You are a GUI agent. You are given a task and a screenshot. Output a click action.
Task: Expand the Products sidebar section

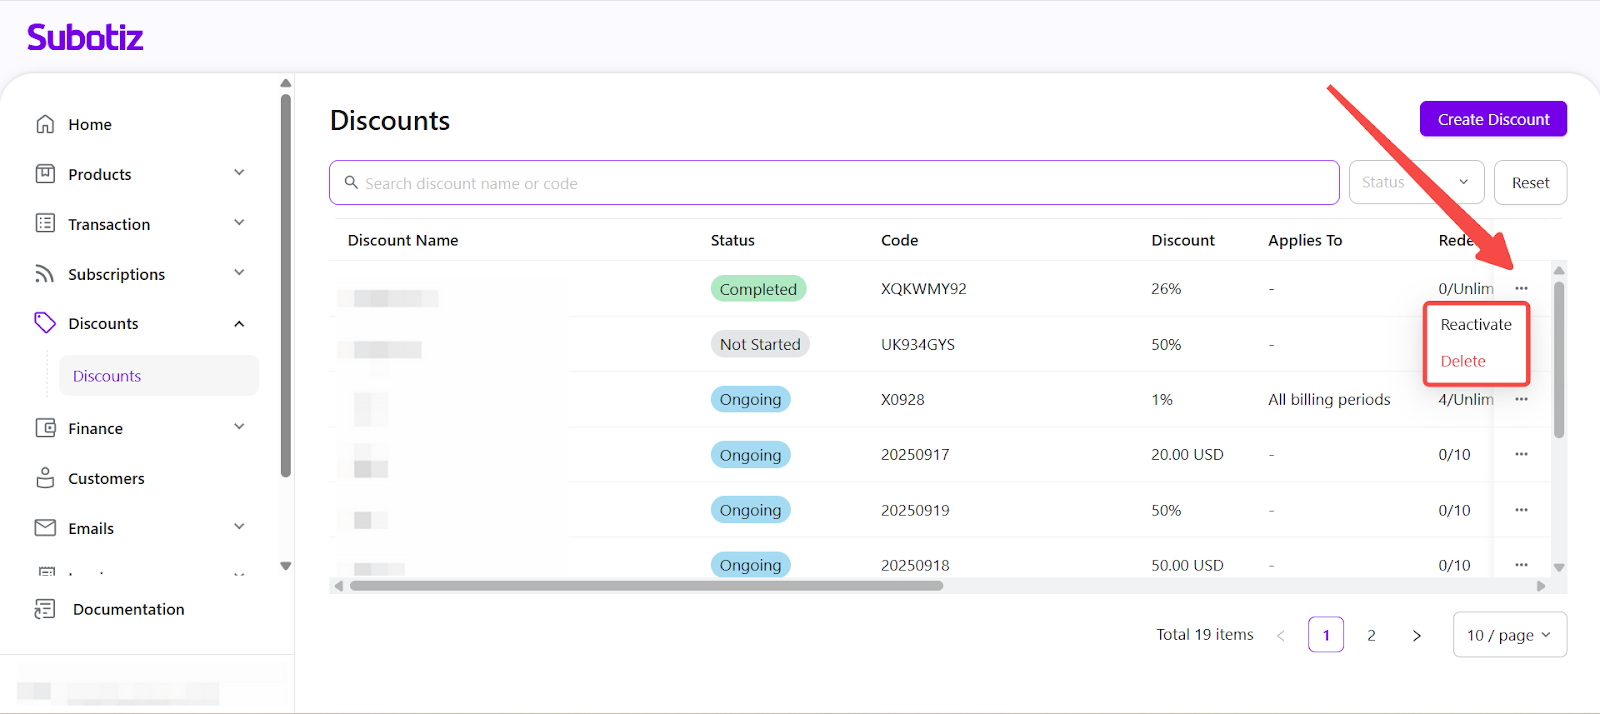[x=239, y=173]
